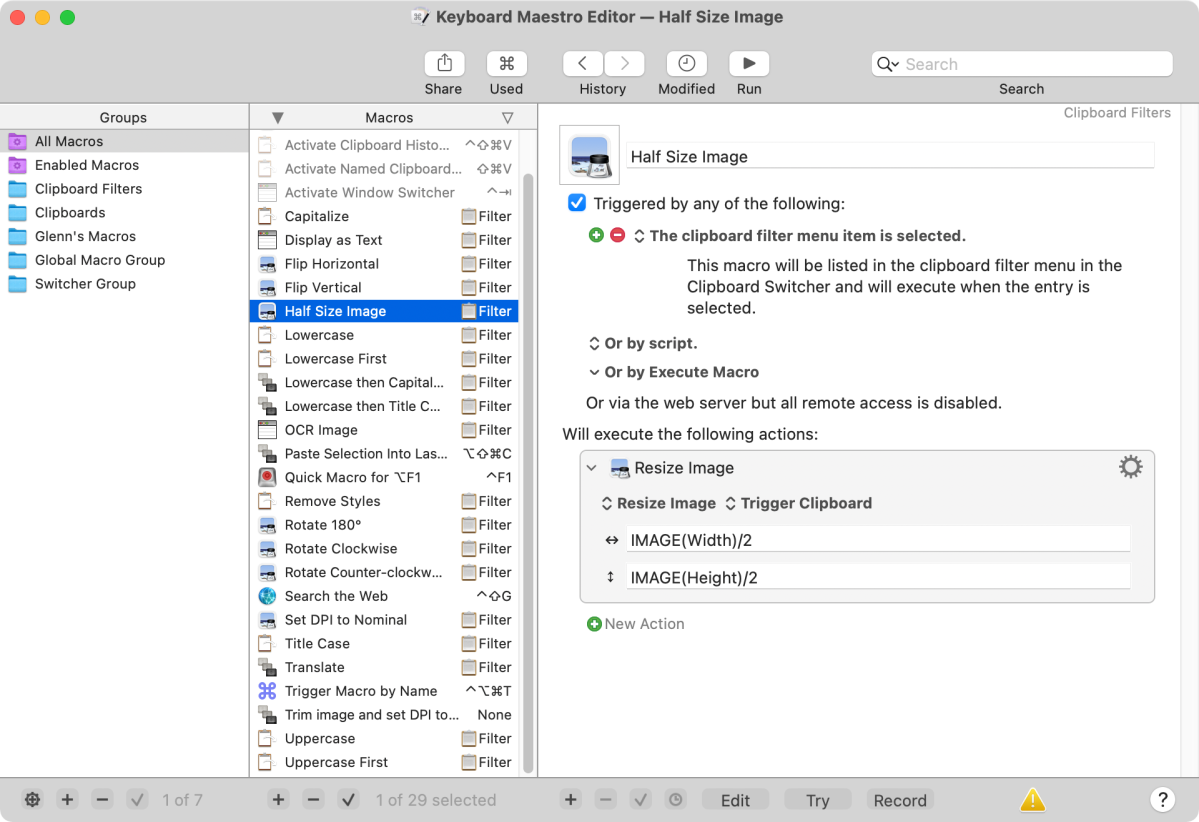Click the action timer clock button
Screen dimensions: 1199x822
(675, 800)
